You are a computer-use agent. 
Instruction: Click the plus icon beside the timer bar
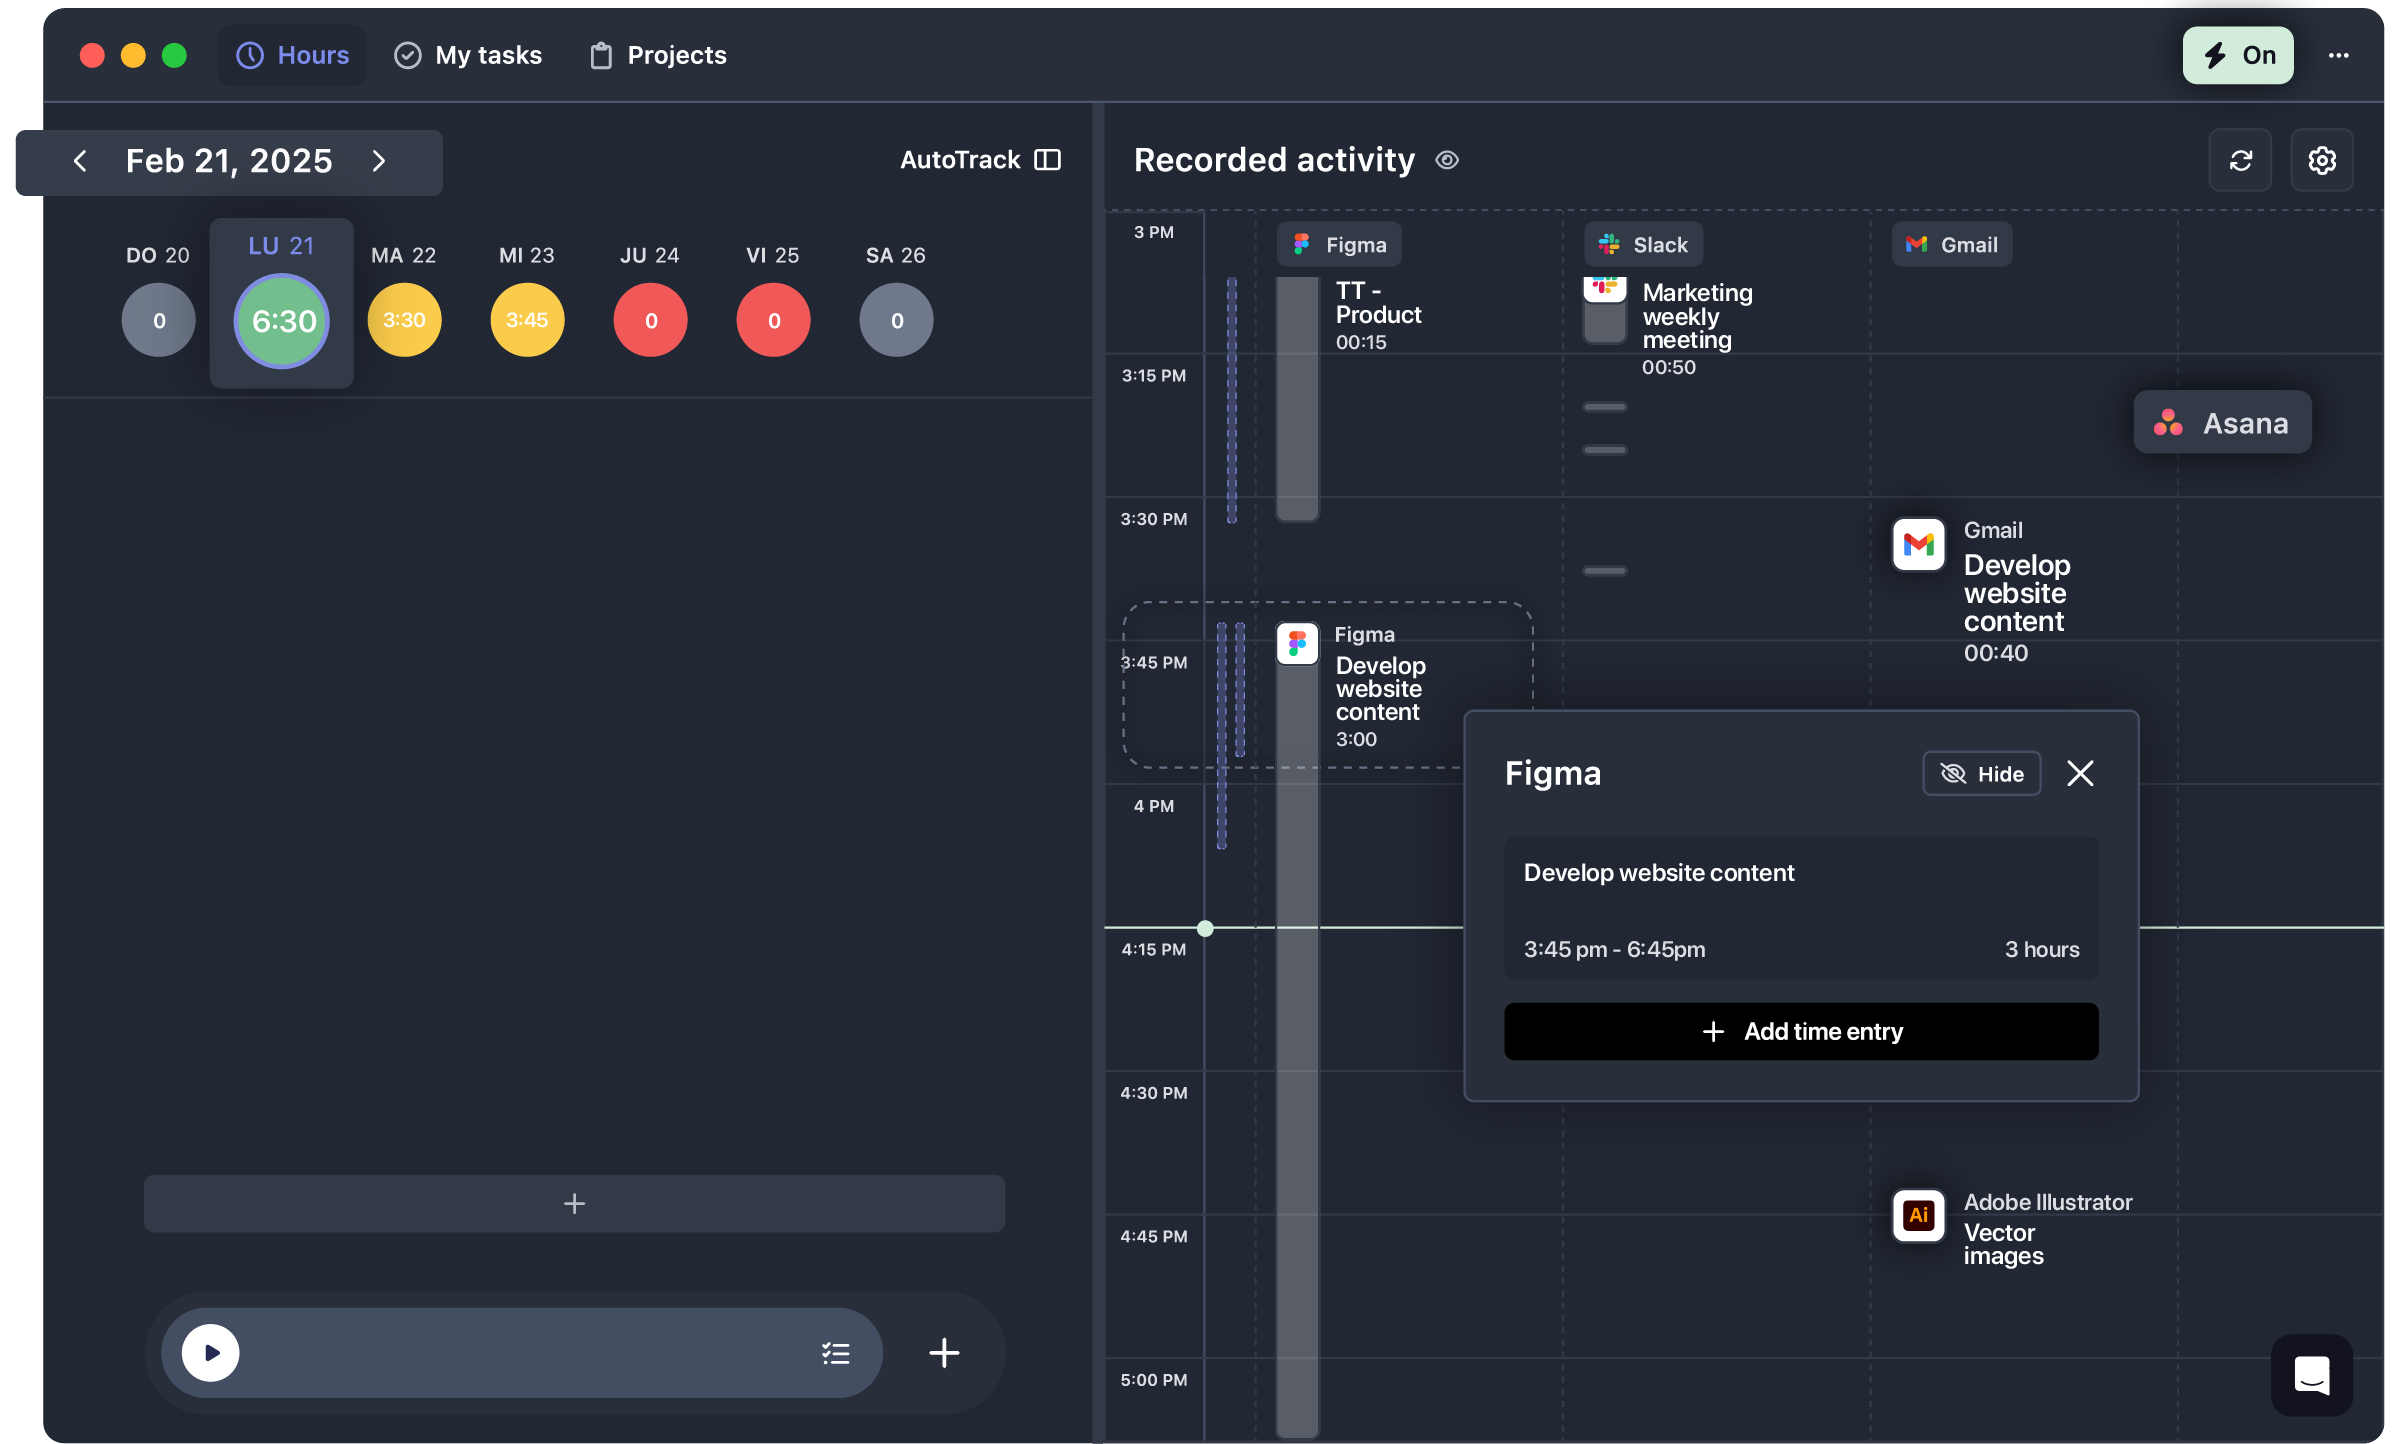[943, 1353]
